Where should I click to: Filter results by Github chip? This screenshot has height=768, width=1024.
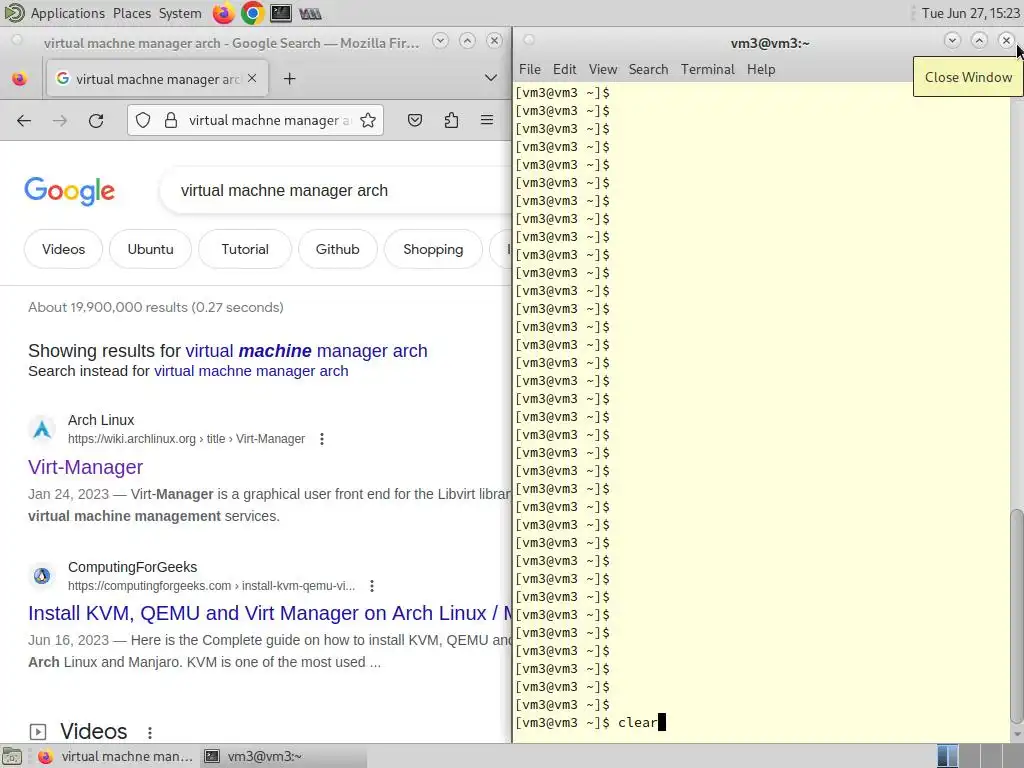338,249
